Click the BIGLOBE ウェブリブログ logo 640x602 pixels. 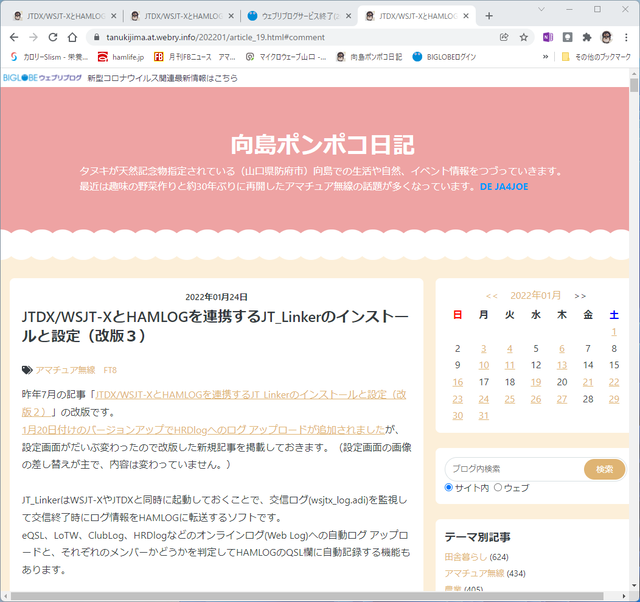42,78
